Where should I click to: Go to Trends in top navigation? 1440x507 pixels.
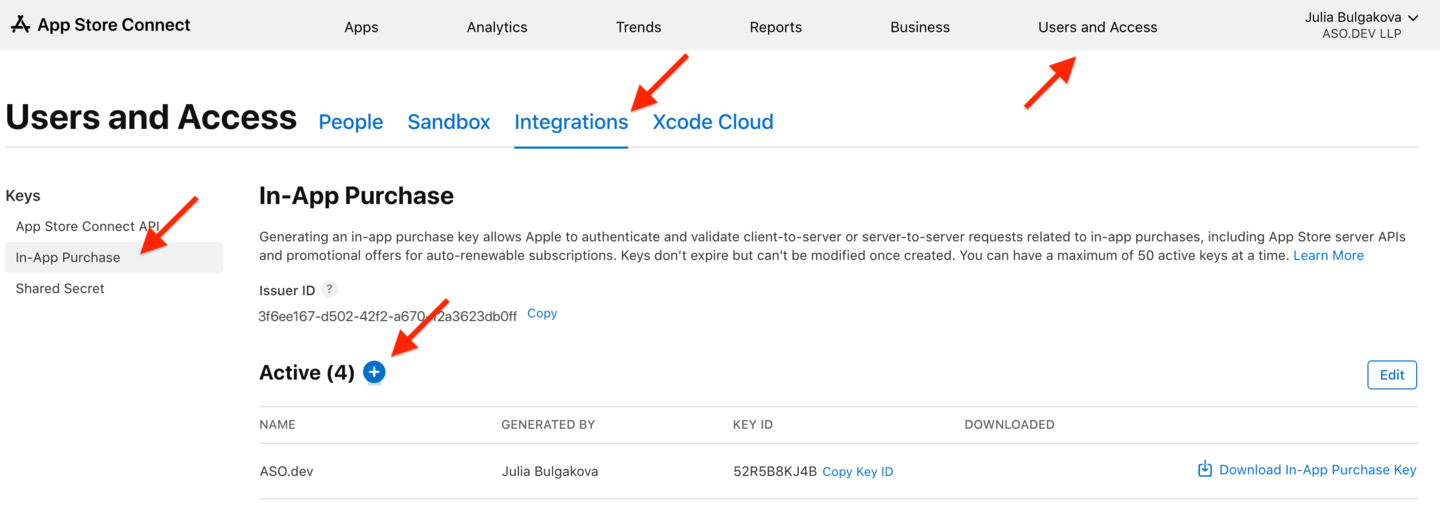638,27
